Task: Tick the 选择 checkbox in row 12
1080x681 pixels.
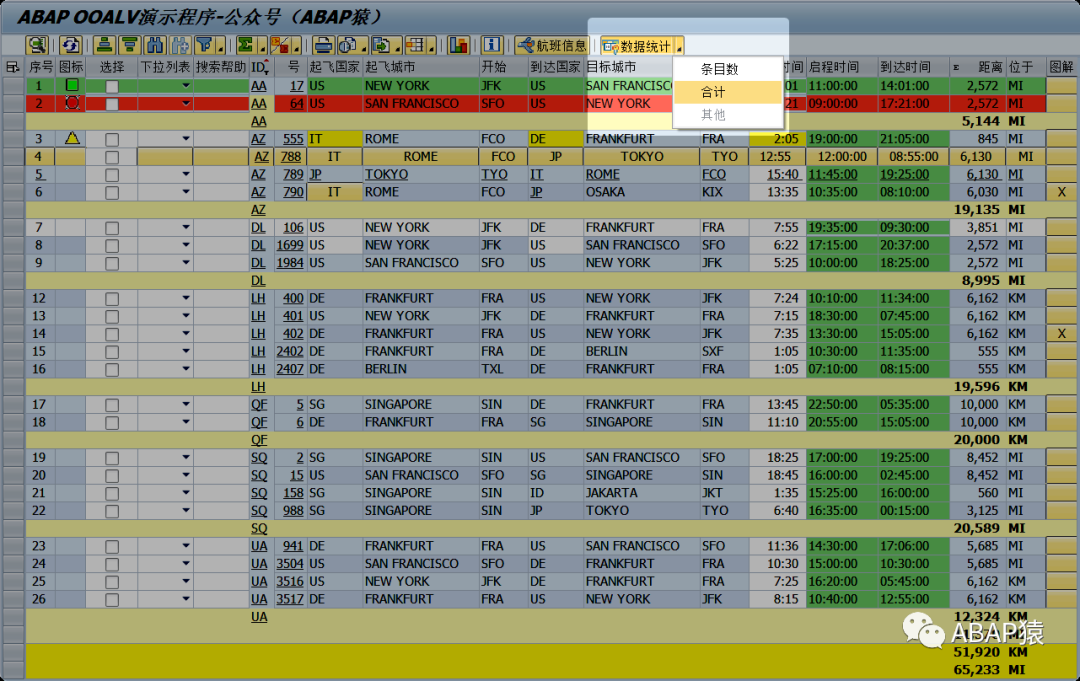Action: click(112, 299)
